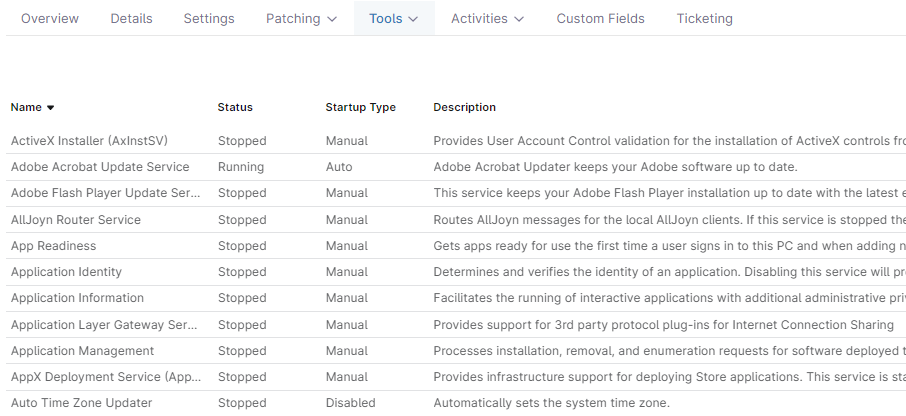Select the Auto Time Zone Updater service
Screen dimensions: 906x416
[81, 403]
